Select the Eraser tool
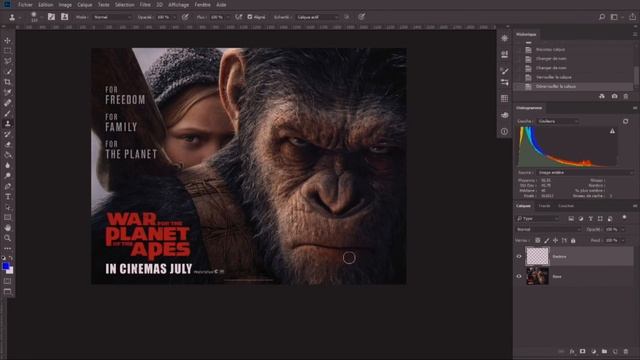The height and width of the screenshot is (360, 640). pyautogui.click(x=7, y=144)
